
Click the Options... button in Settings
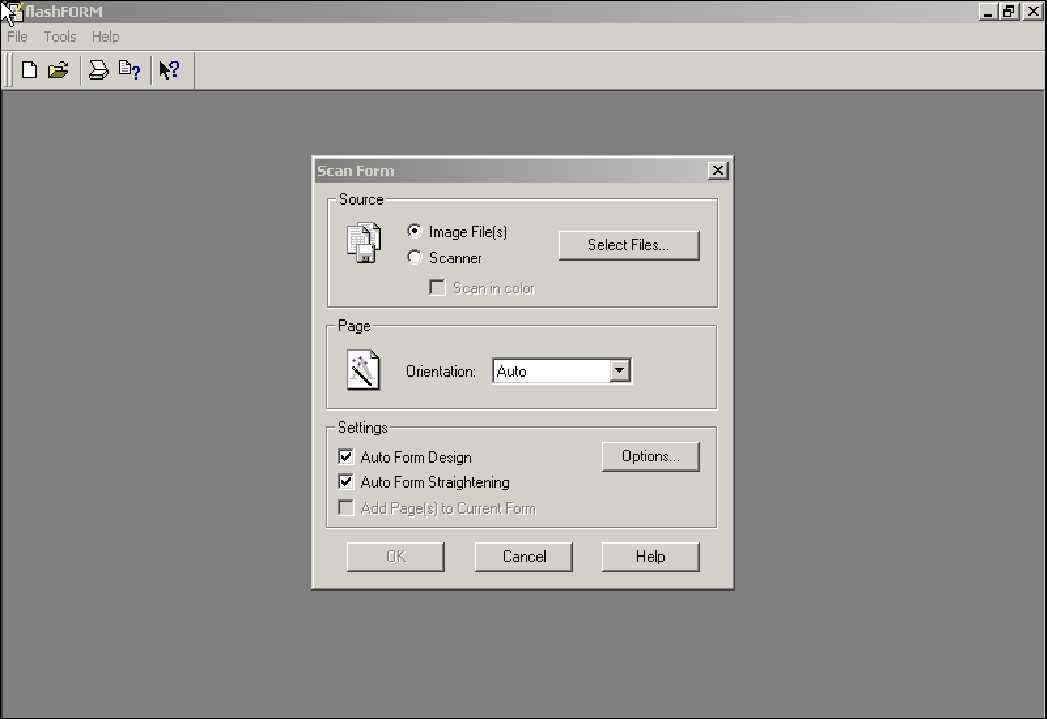pos(650,456)
